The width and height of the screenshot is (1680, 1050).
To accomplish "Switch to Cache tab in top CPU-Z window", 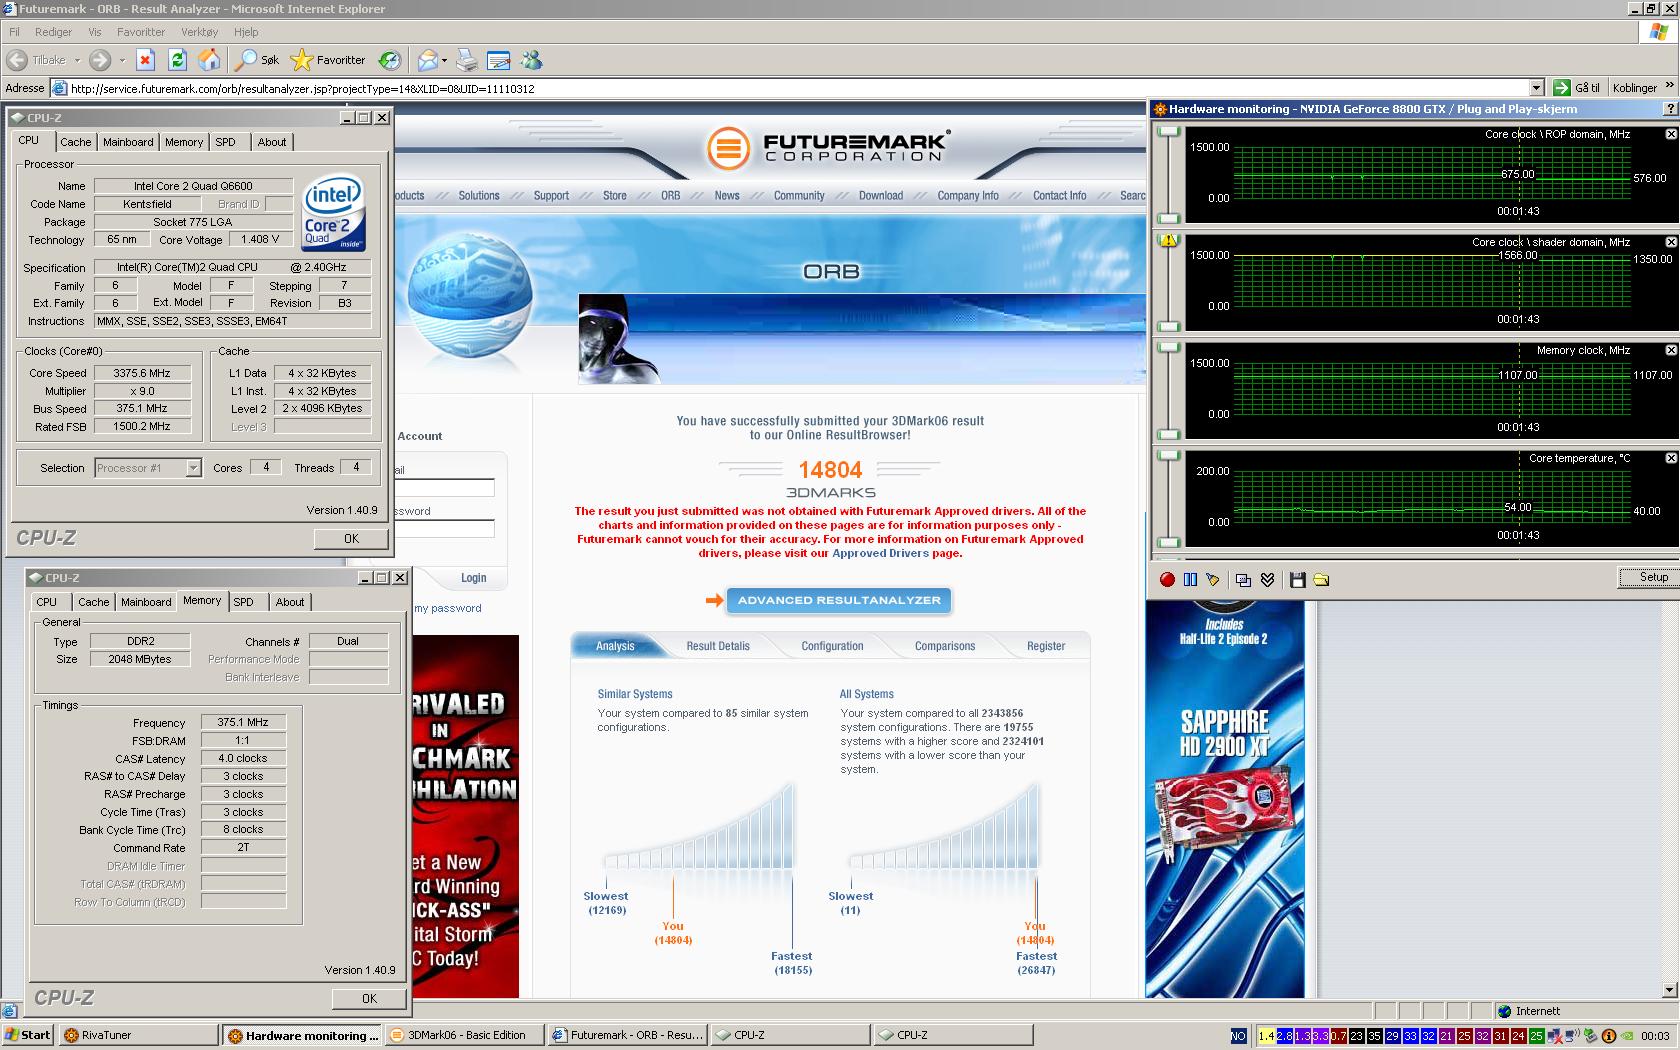I will pos(75,142).
